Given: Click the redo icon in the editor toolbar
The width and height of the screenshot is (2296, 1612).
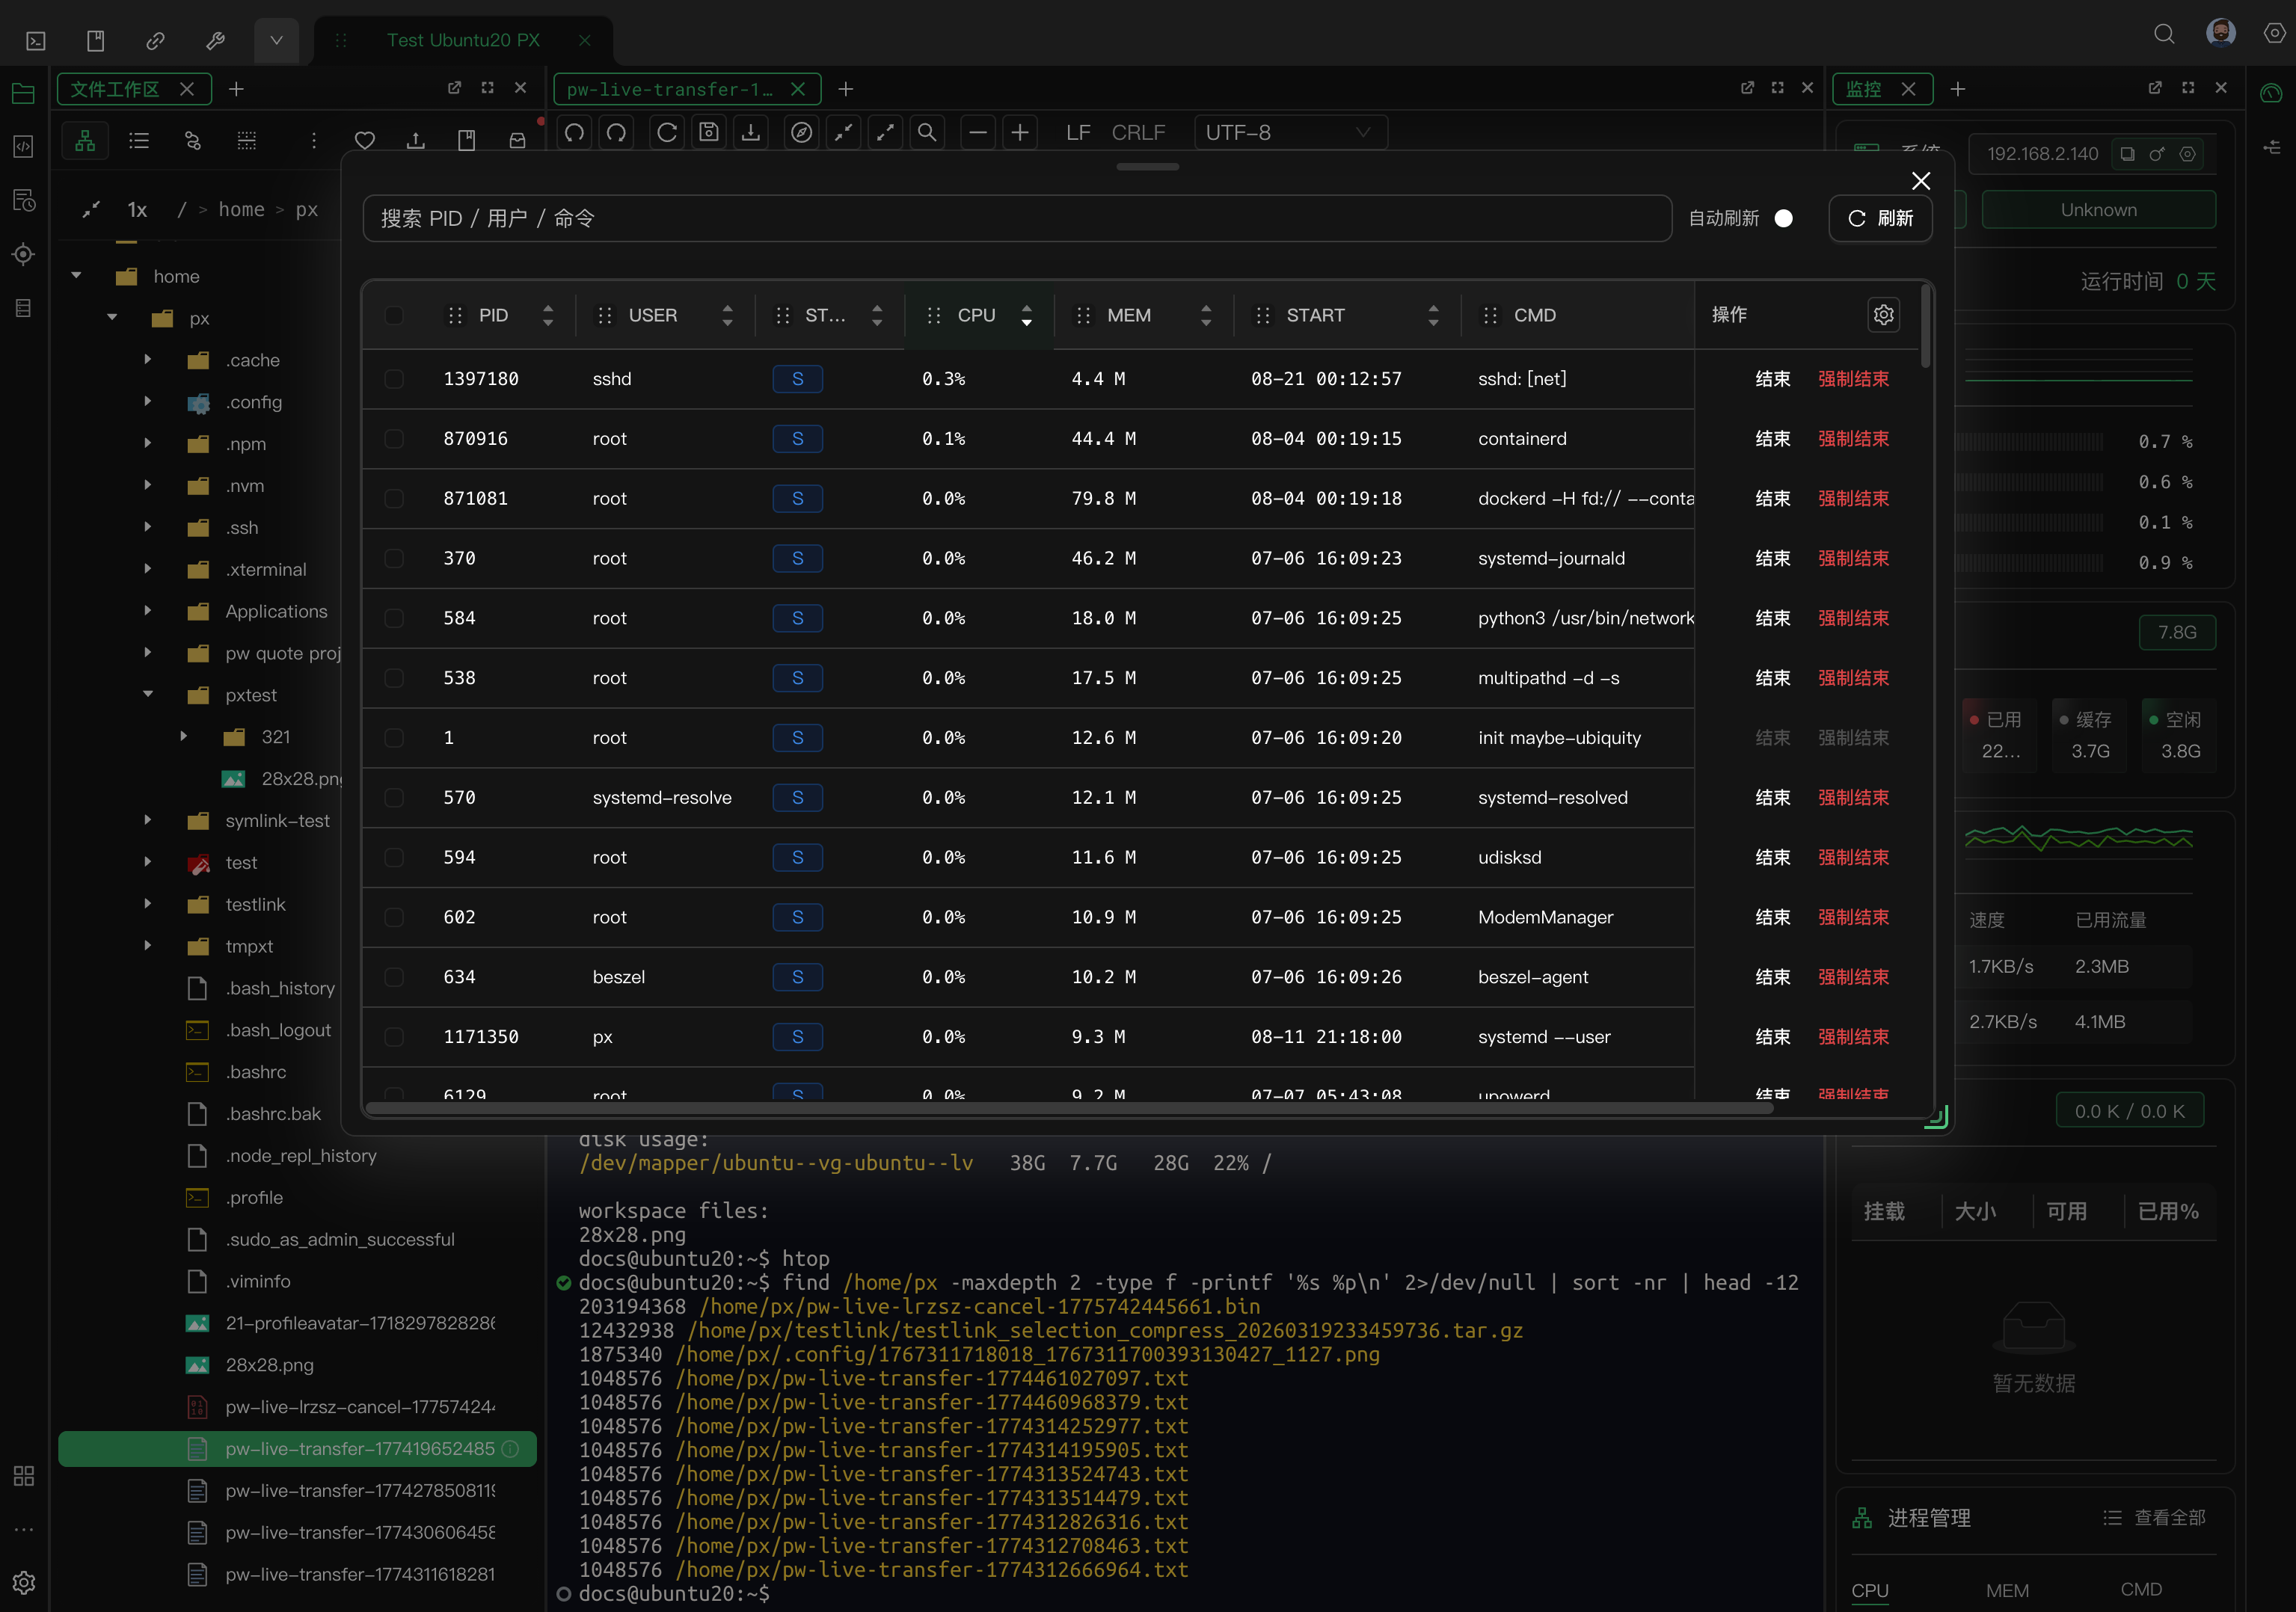Looking at the screenshot, I should click(617, 133).
